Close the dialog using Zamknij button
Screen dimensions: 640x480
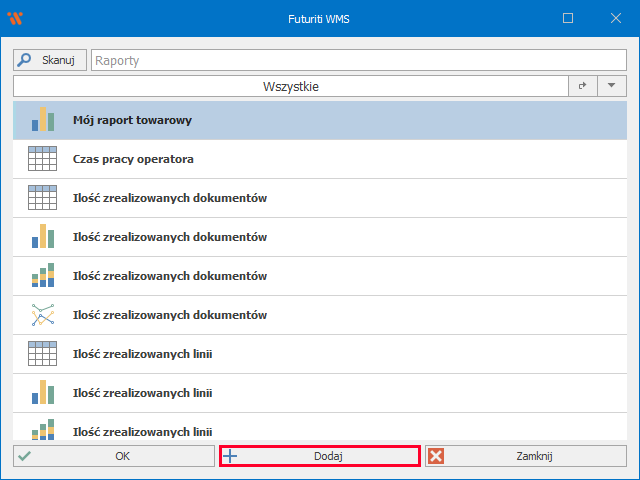pos(525,456)
